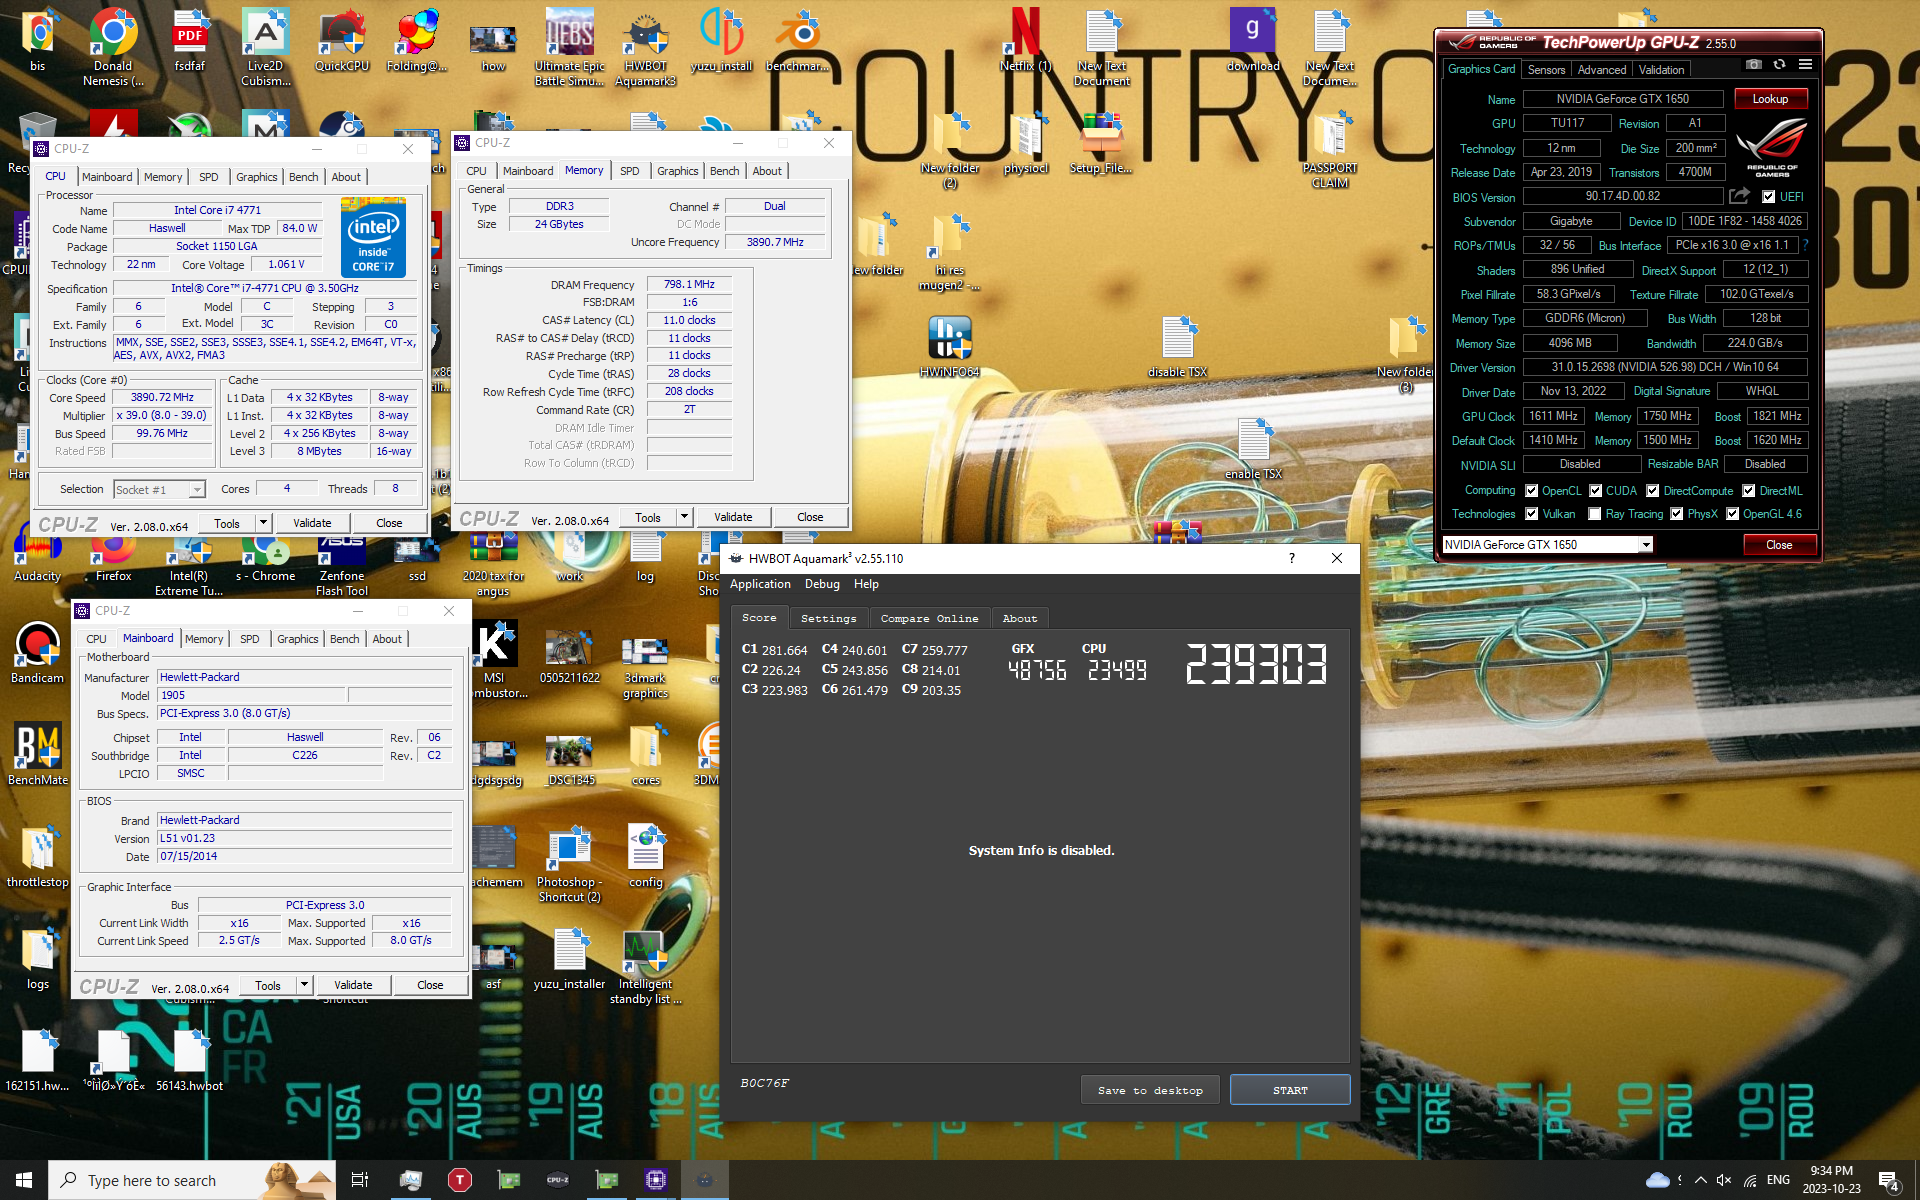Click the Lookup button in GPU-Z
Screen dimensions: 1920x1200
(x=1770, y=99)
